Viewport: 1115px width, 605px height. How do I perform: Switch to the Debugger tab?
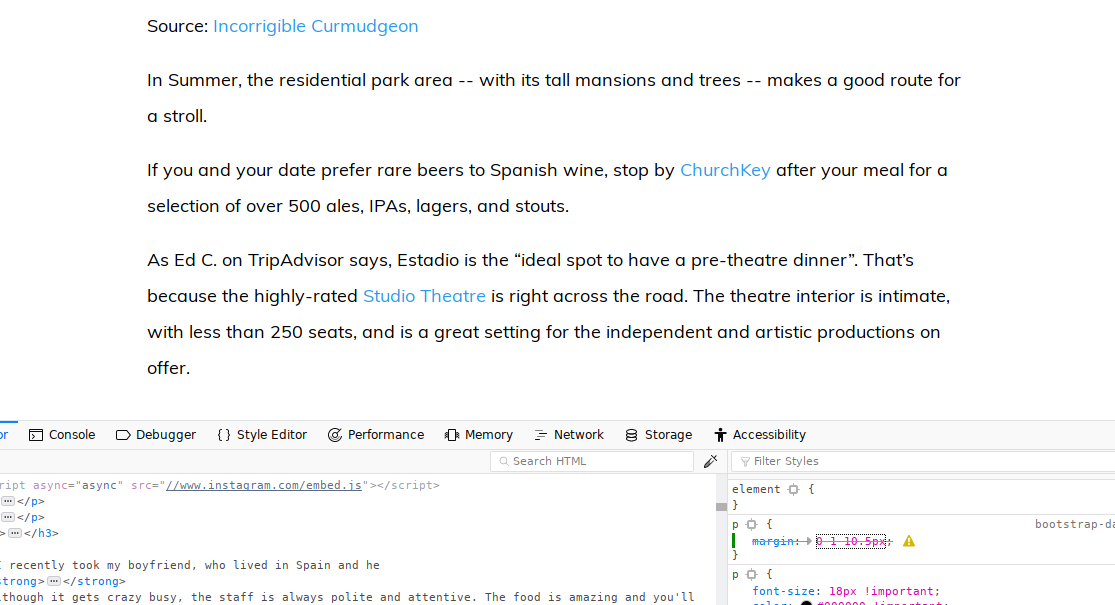(156, 435)
